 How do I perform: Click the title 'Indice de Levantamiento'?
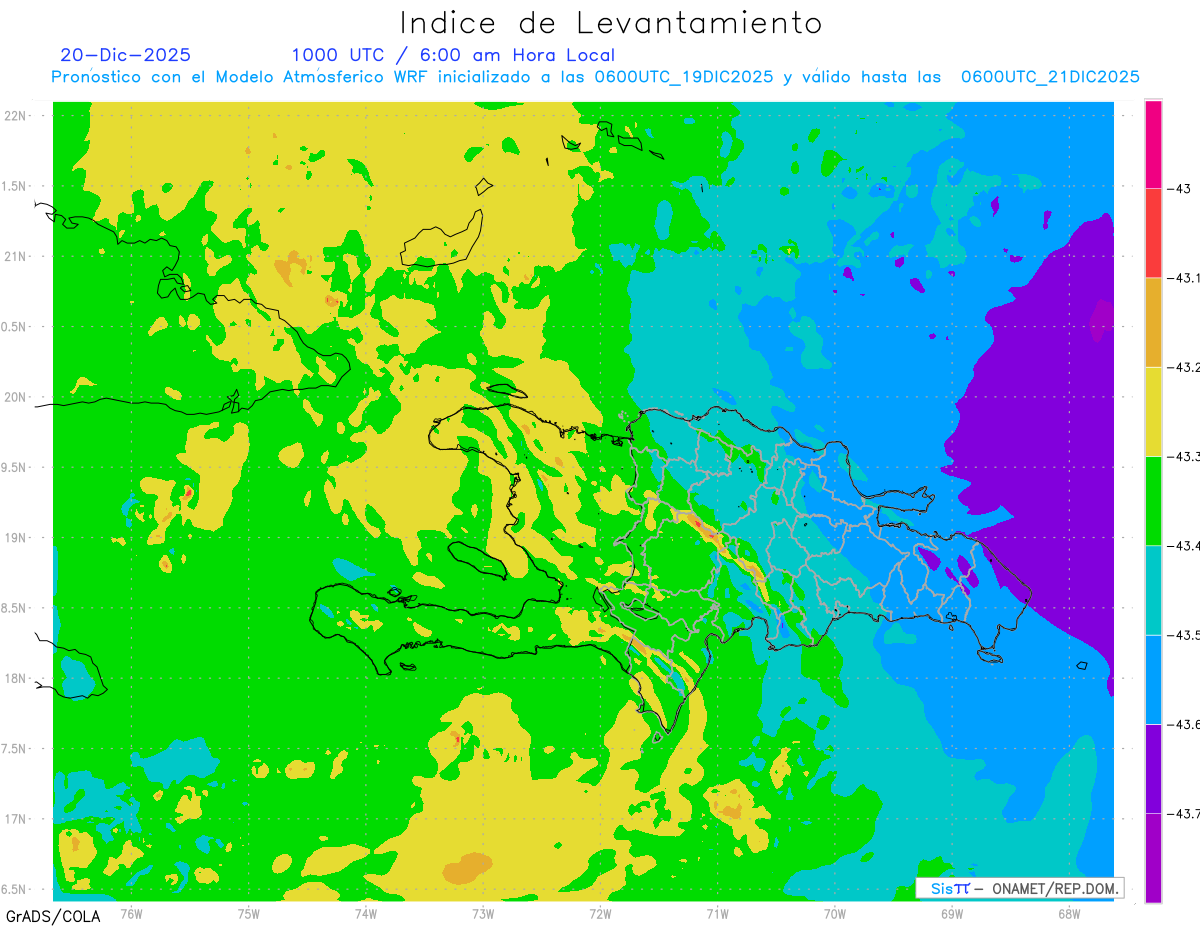tap(610, 23)
